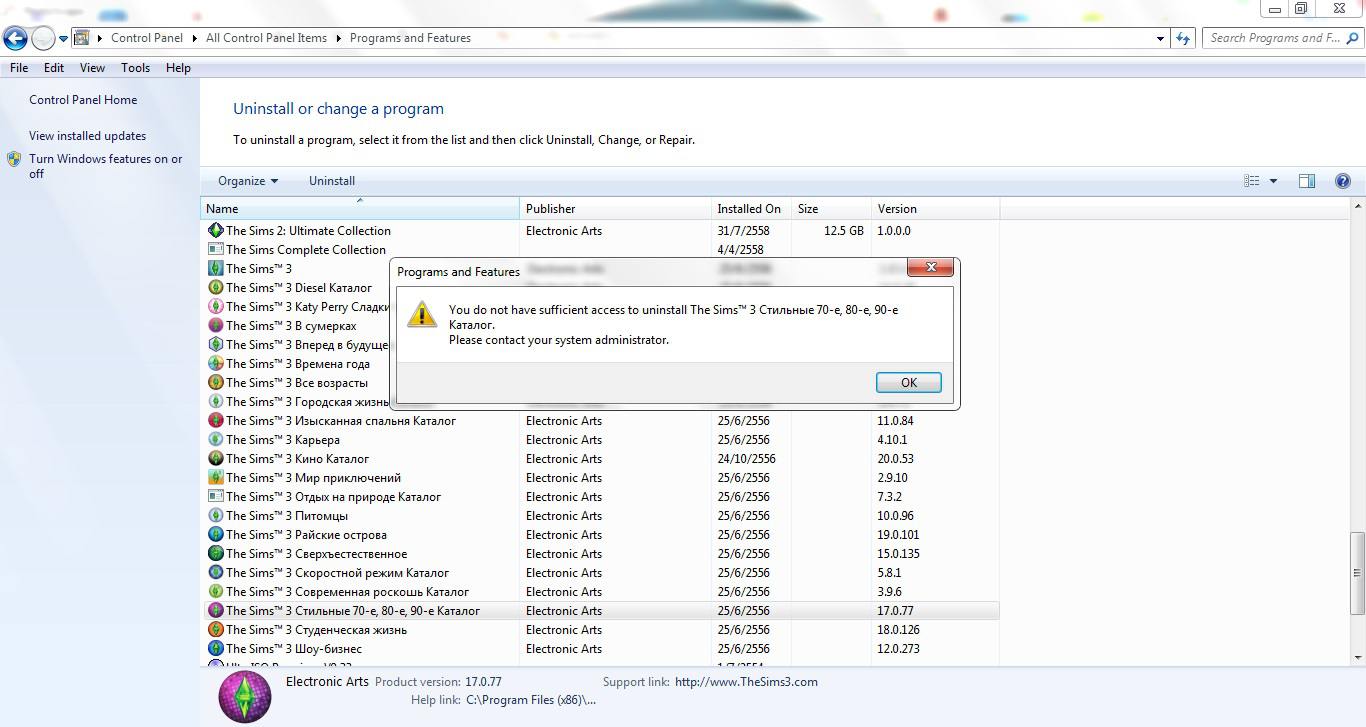Click The Sims 3 Времена года icon
Image resolution: width=1366 pixels, height=727 pixels.
point(215,364)
